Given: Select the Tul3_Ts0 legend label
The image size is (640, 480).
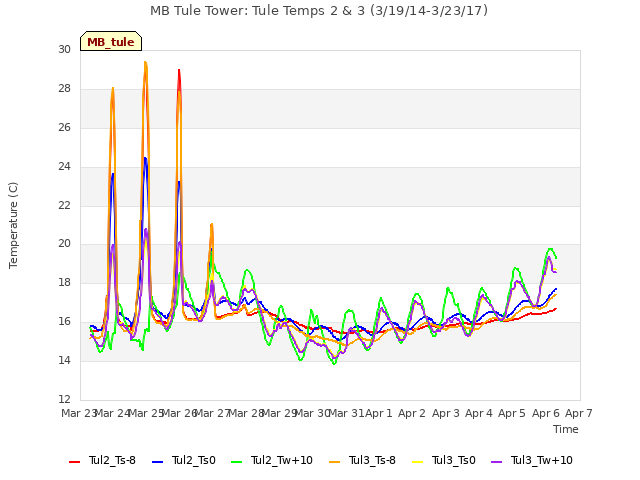Looking at the screenshot, I should [453, 460].
